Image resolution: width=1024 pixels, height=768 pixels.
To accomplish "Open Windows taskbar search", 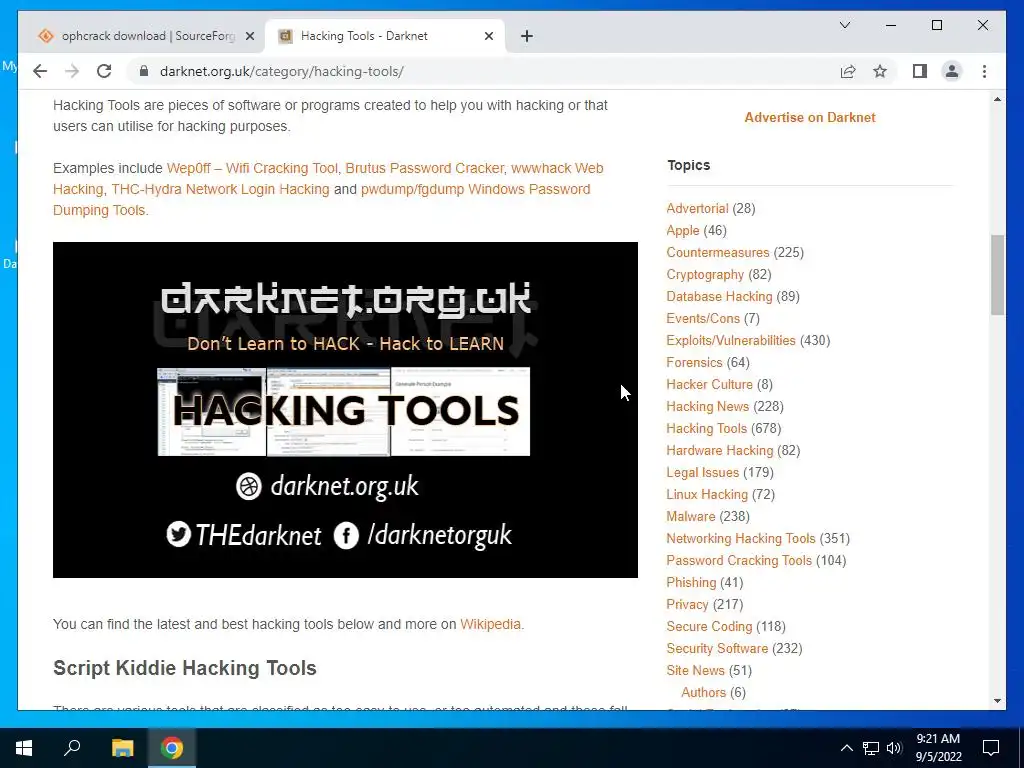I will [x=72, y=748].
